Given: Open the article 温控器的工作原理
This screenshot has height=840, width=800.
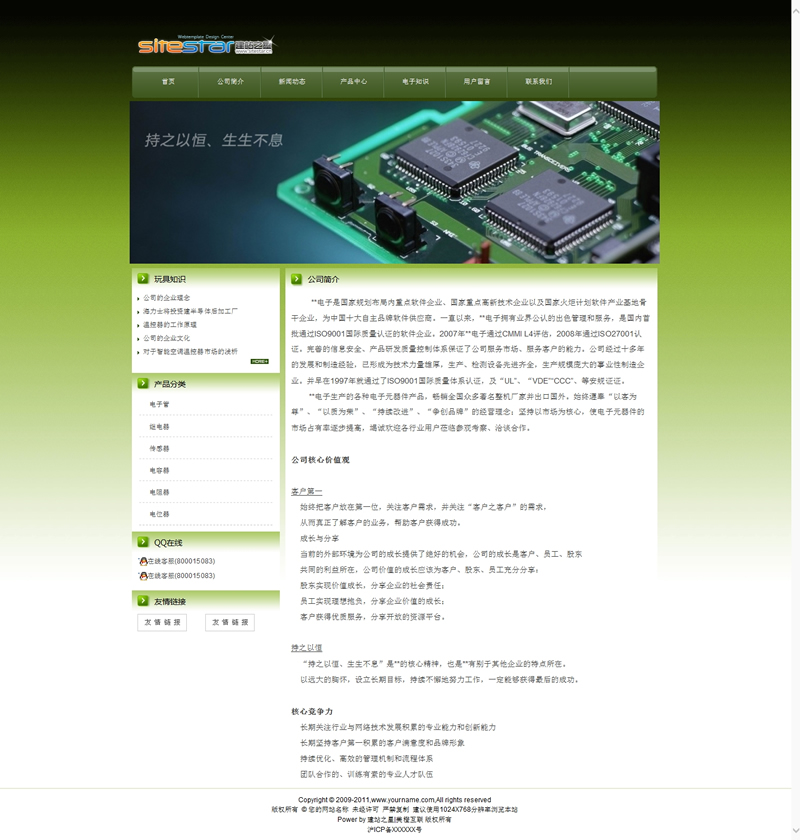Looking at the screenshot, I should [x=170, y=325].
